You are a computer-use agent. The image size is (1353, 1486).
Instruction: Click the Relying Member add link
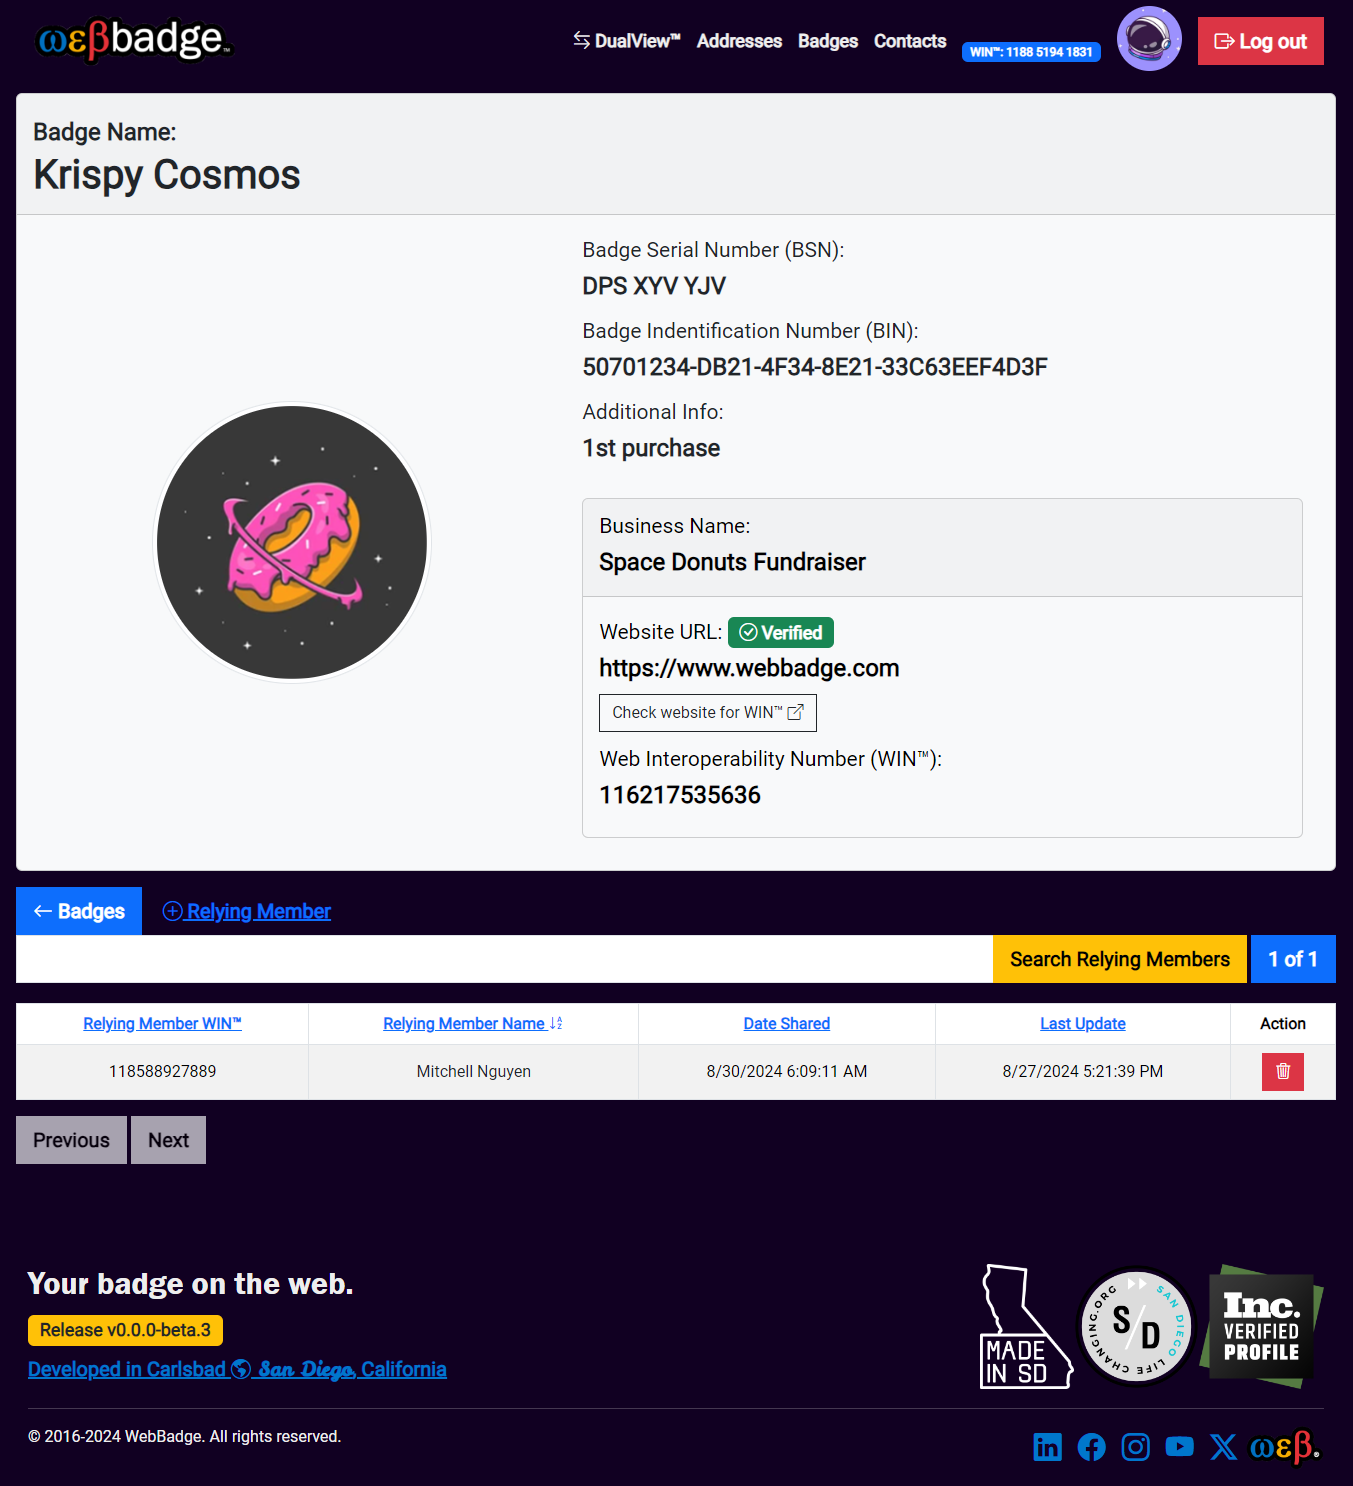247,911
